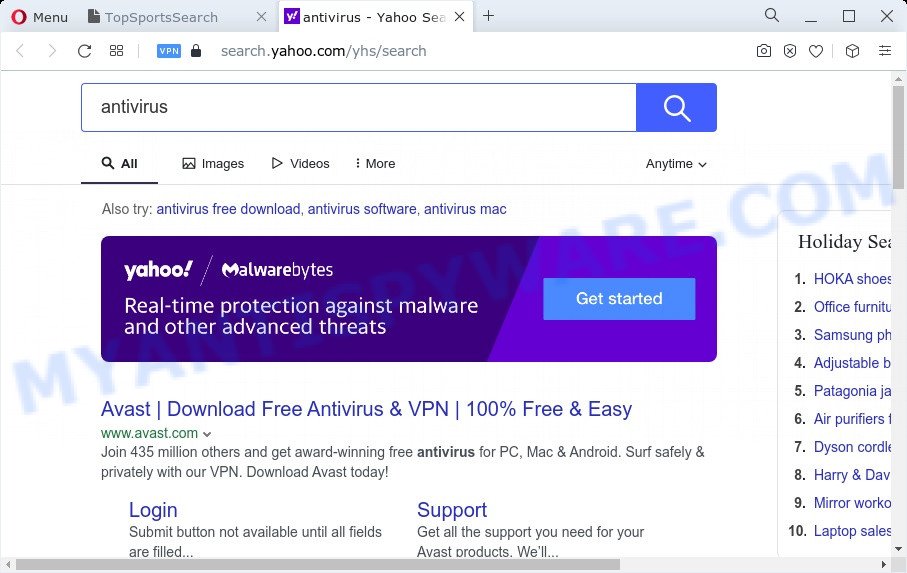Switch to the TopSportsSearch tab
This screenshot has height=573, width=907.
(160, 17)
